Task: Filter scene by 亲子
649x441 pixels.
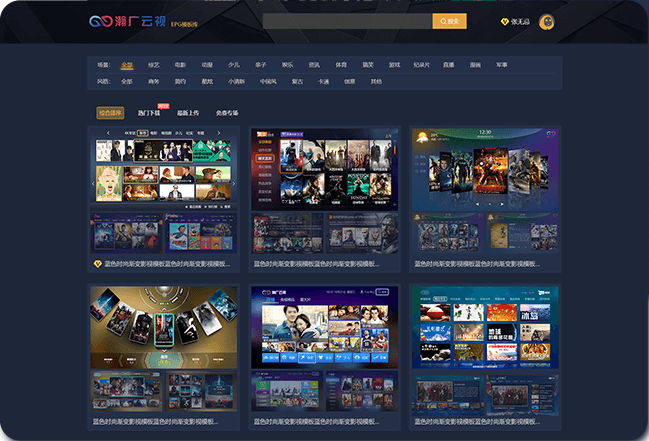Action: click(260, 65)
